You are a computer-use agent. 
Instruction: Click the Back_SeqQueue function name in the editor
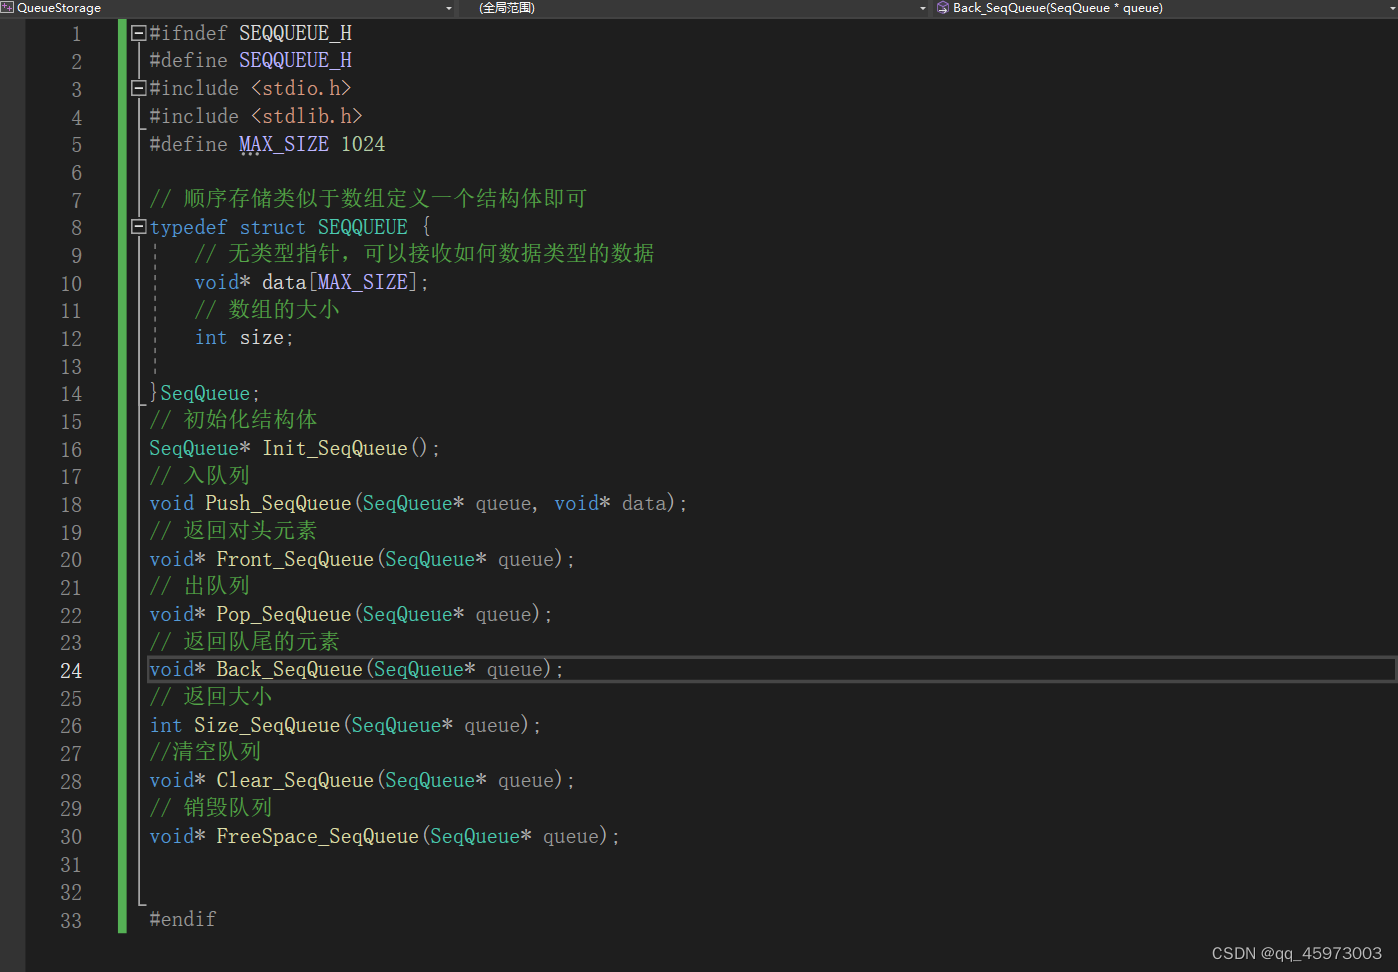click(290, 669)
